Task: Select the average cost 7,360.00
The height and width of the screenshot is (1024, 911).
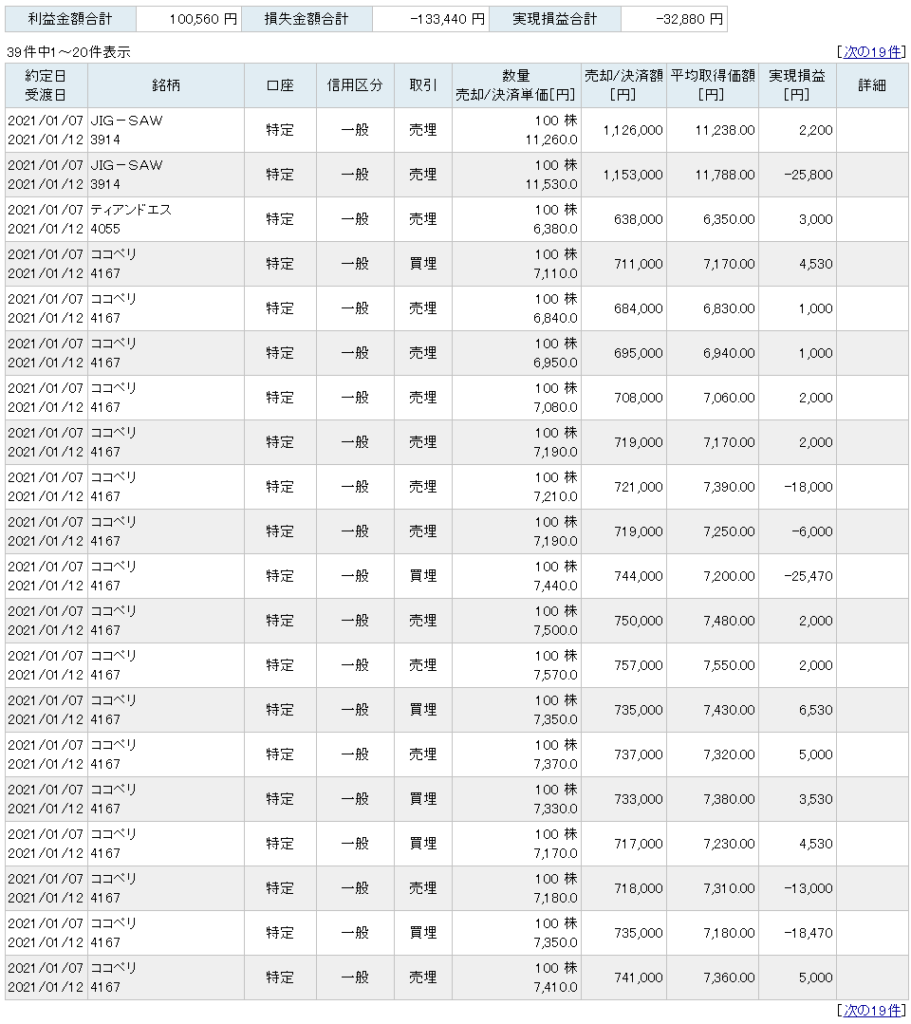Action: click(x=729, y=978)
